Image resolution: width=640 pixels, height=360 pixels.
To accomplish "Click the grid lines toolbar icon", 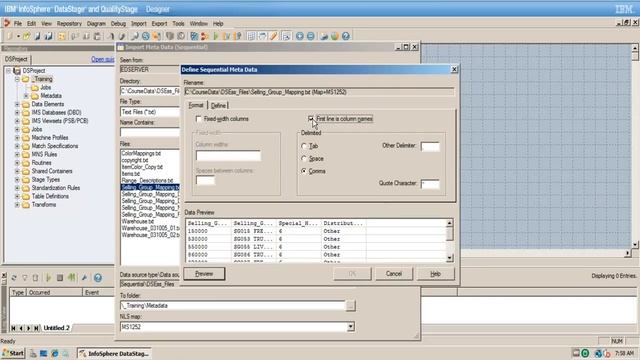I will [x=251, y=36].
